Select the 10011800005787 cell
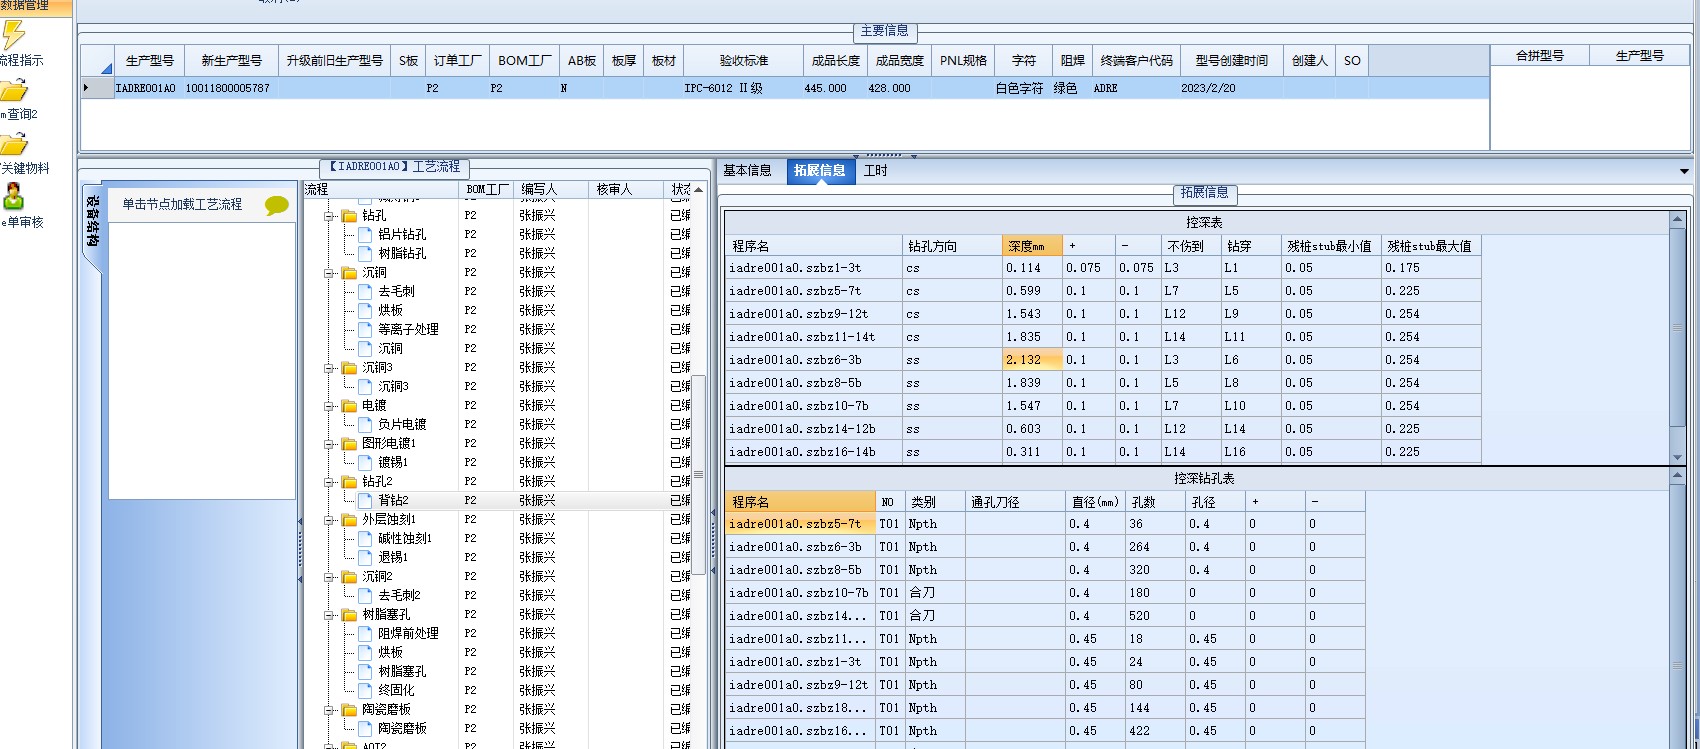Screen dimensions: 1700x749 tap(231, 89)
